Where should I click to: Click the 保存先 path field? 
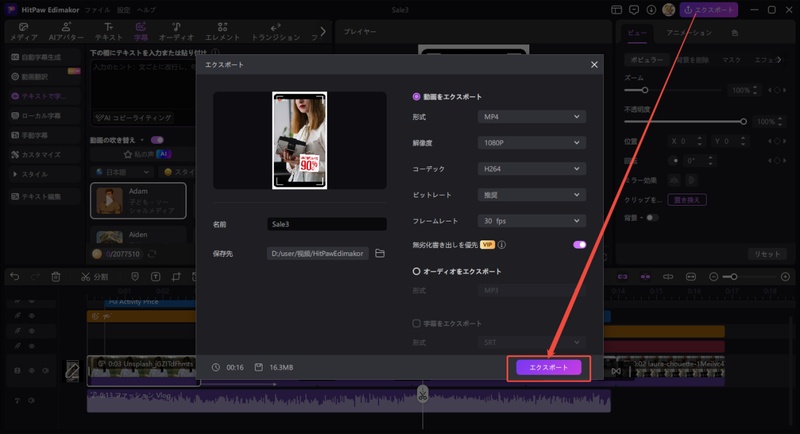(x=317, y=253)
